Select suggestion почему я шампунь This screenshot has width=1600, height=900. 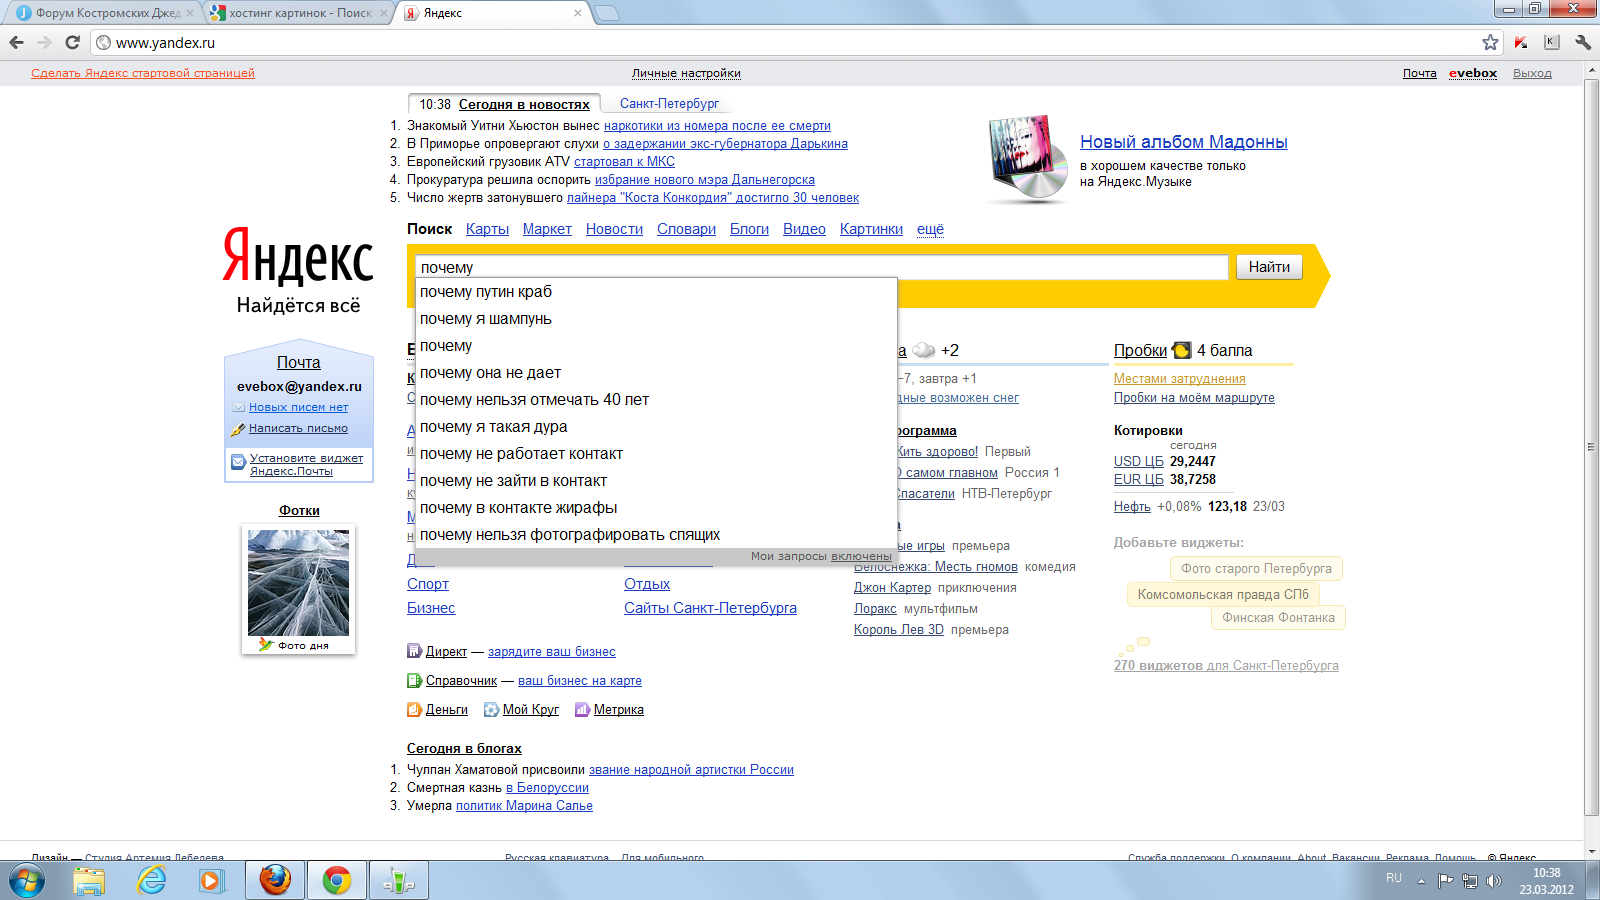656,319
